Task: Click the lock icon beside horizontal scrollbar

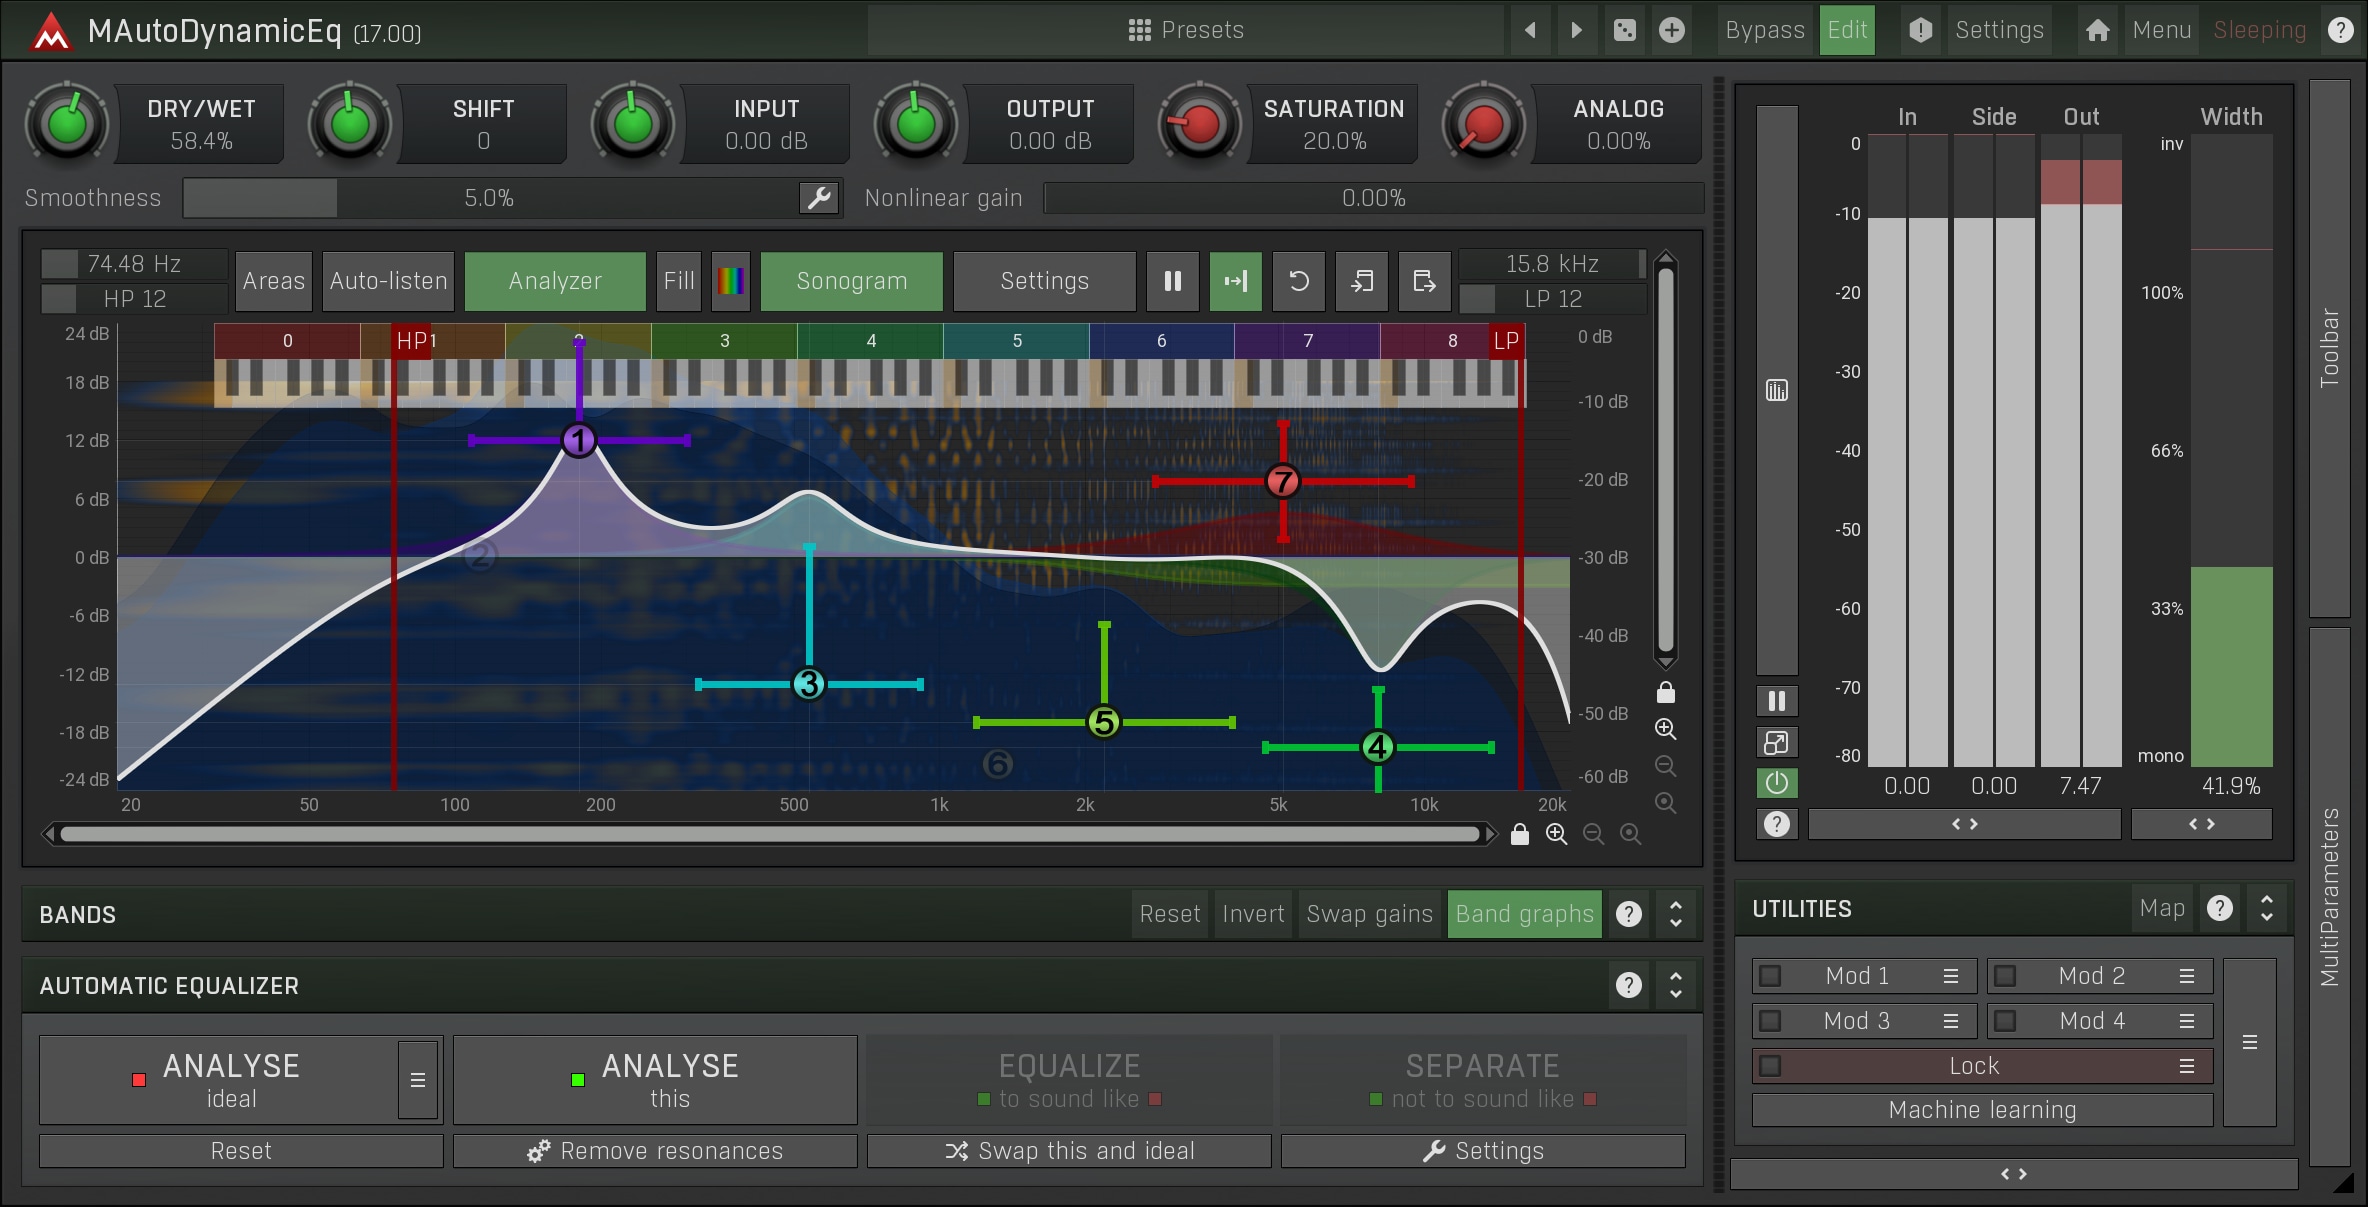Action: tap(1519, 834)
